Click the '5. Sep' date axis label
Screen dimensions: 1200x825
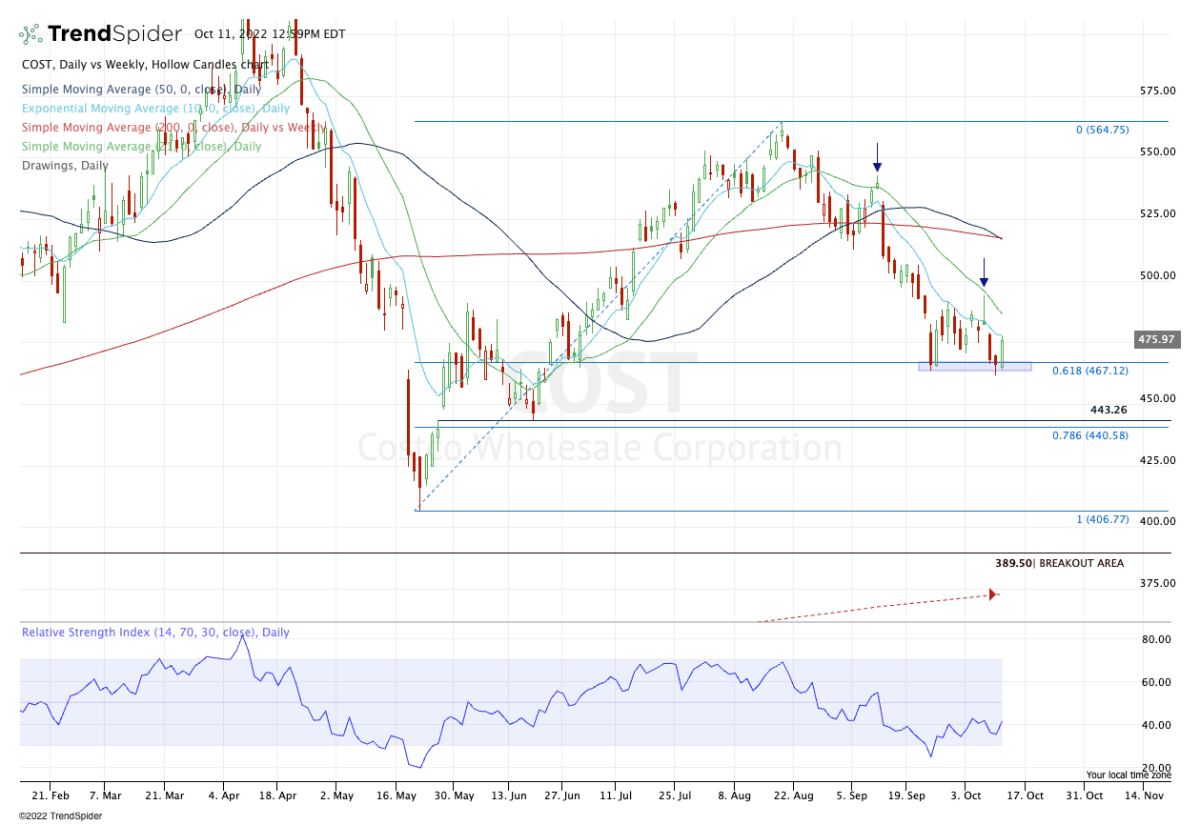pyautogui.click(x=852, y=795)
